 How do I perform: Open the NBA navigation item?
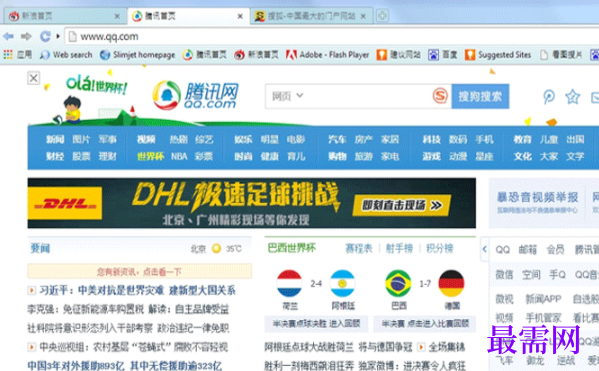[179, 156]
